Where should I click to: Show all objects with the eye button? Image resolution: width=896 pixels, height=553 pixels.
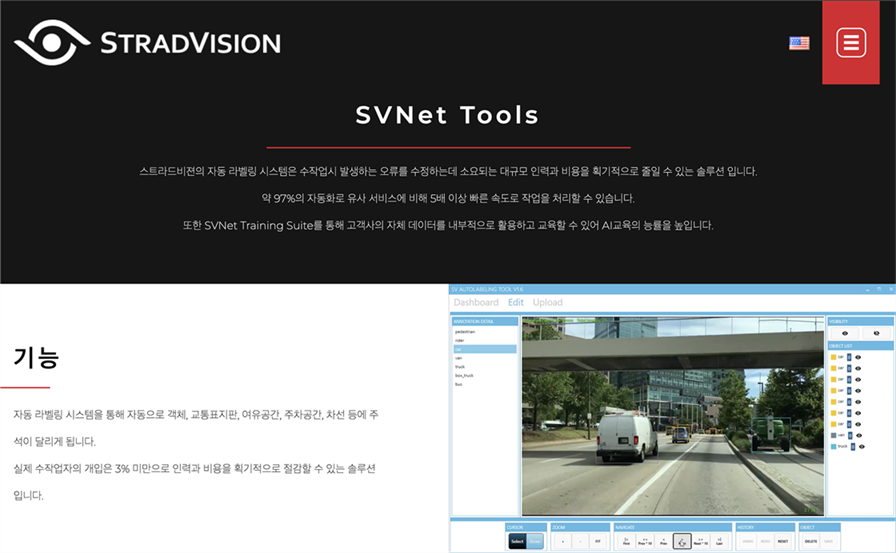click(x=845, y=333)
